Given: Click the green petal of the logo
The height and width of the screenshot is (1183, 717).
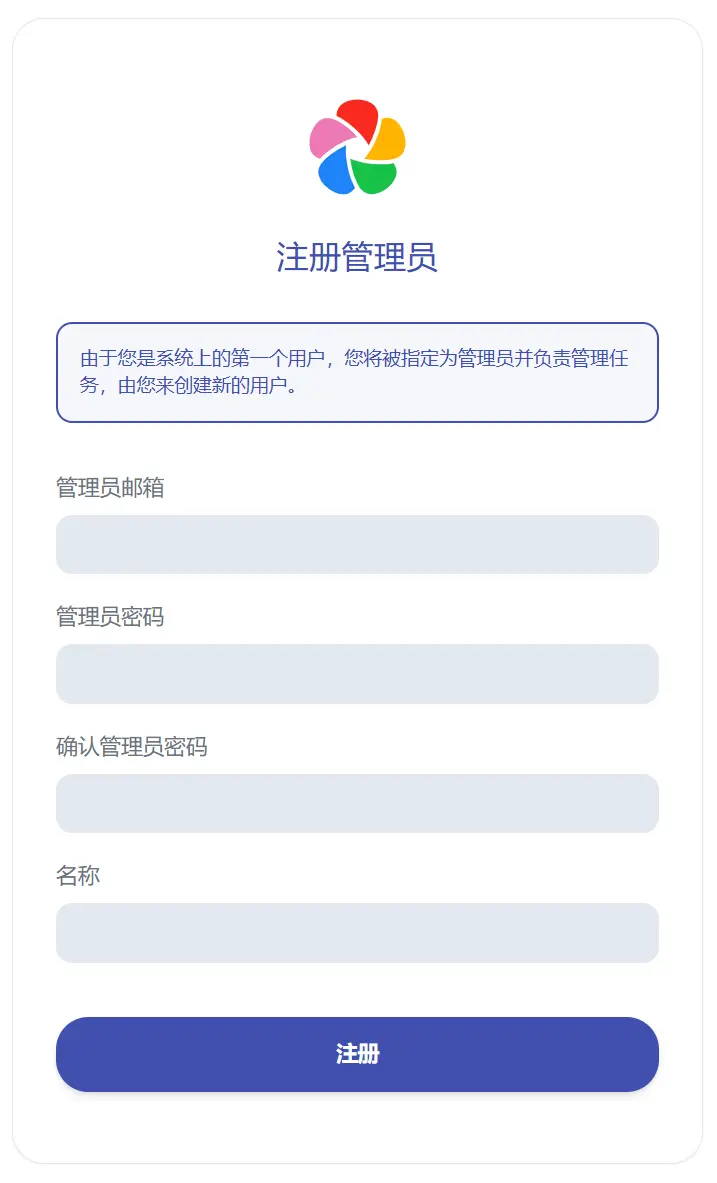Looking at the screenshot, I should coord(375,176).
